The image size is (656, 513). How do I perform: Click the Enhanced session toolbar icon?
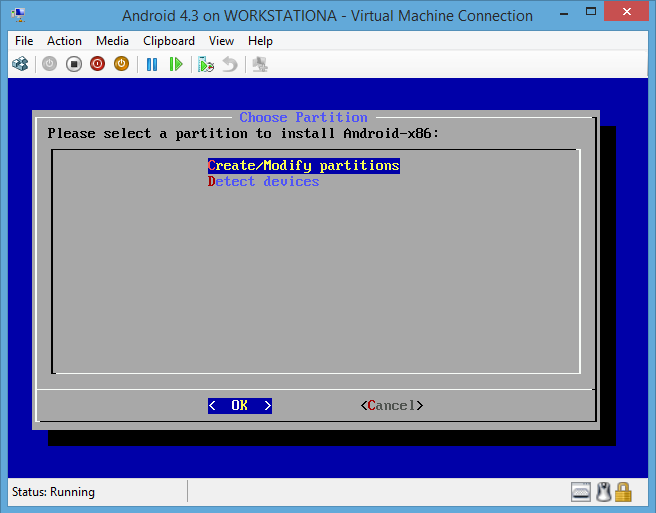point(260,64)
